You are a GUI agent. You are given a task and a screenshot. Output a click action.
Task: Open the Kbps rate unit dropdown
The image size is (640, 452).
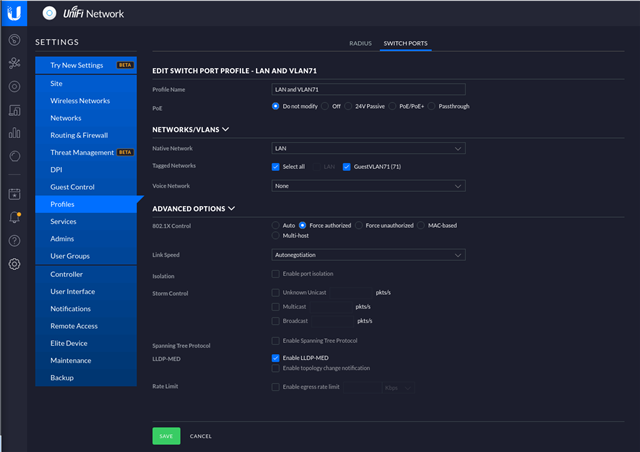[398, 388]
